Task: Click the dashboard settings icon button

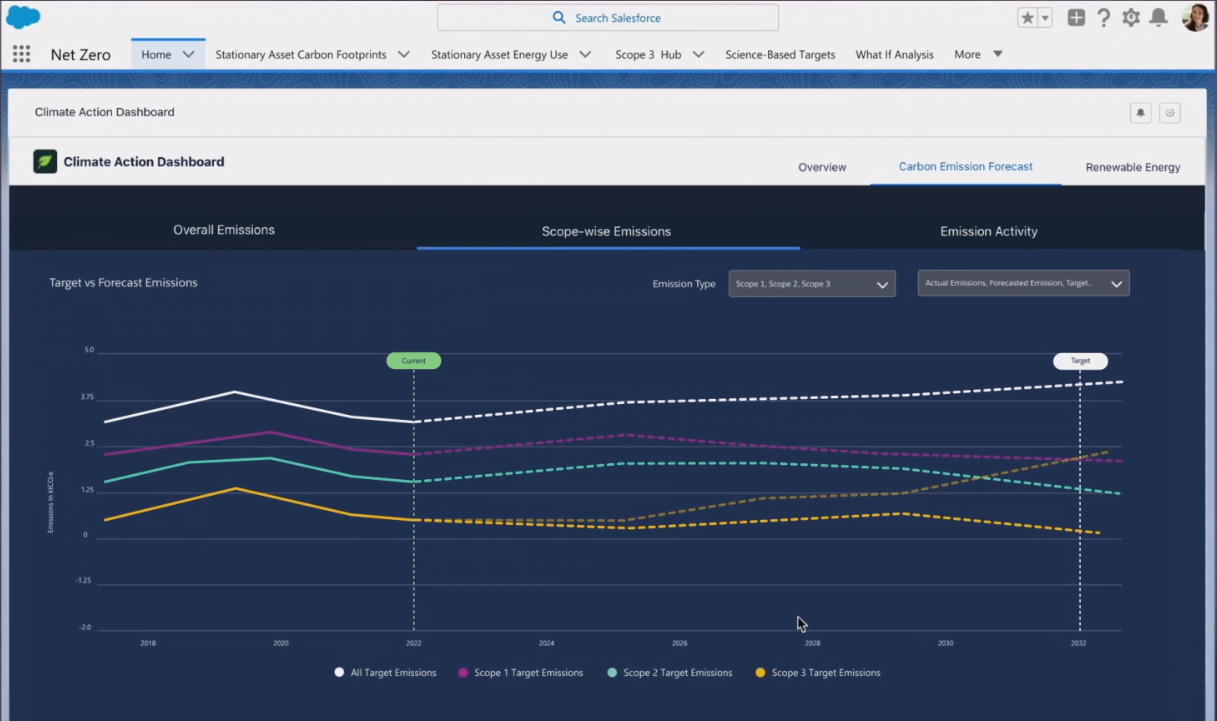Action: (x=1170, y=113)
